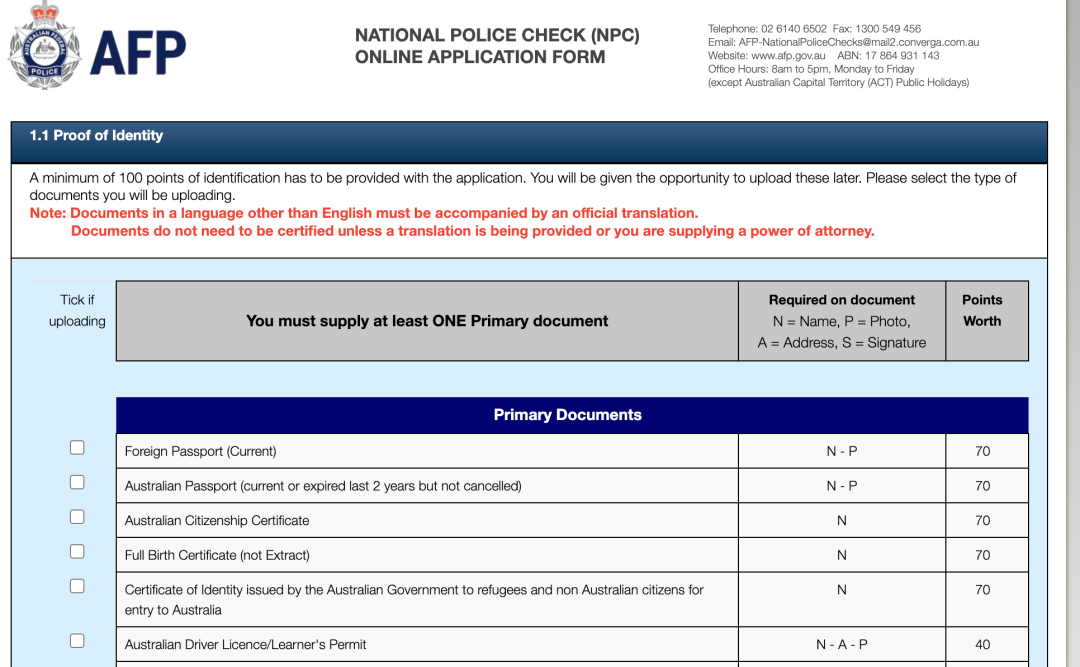Enable the Certificate of Identity checkbox
The image size is (1080, 667).
77,586
